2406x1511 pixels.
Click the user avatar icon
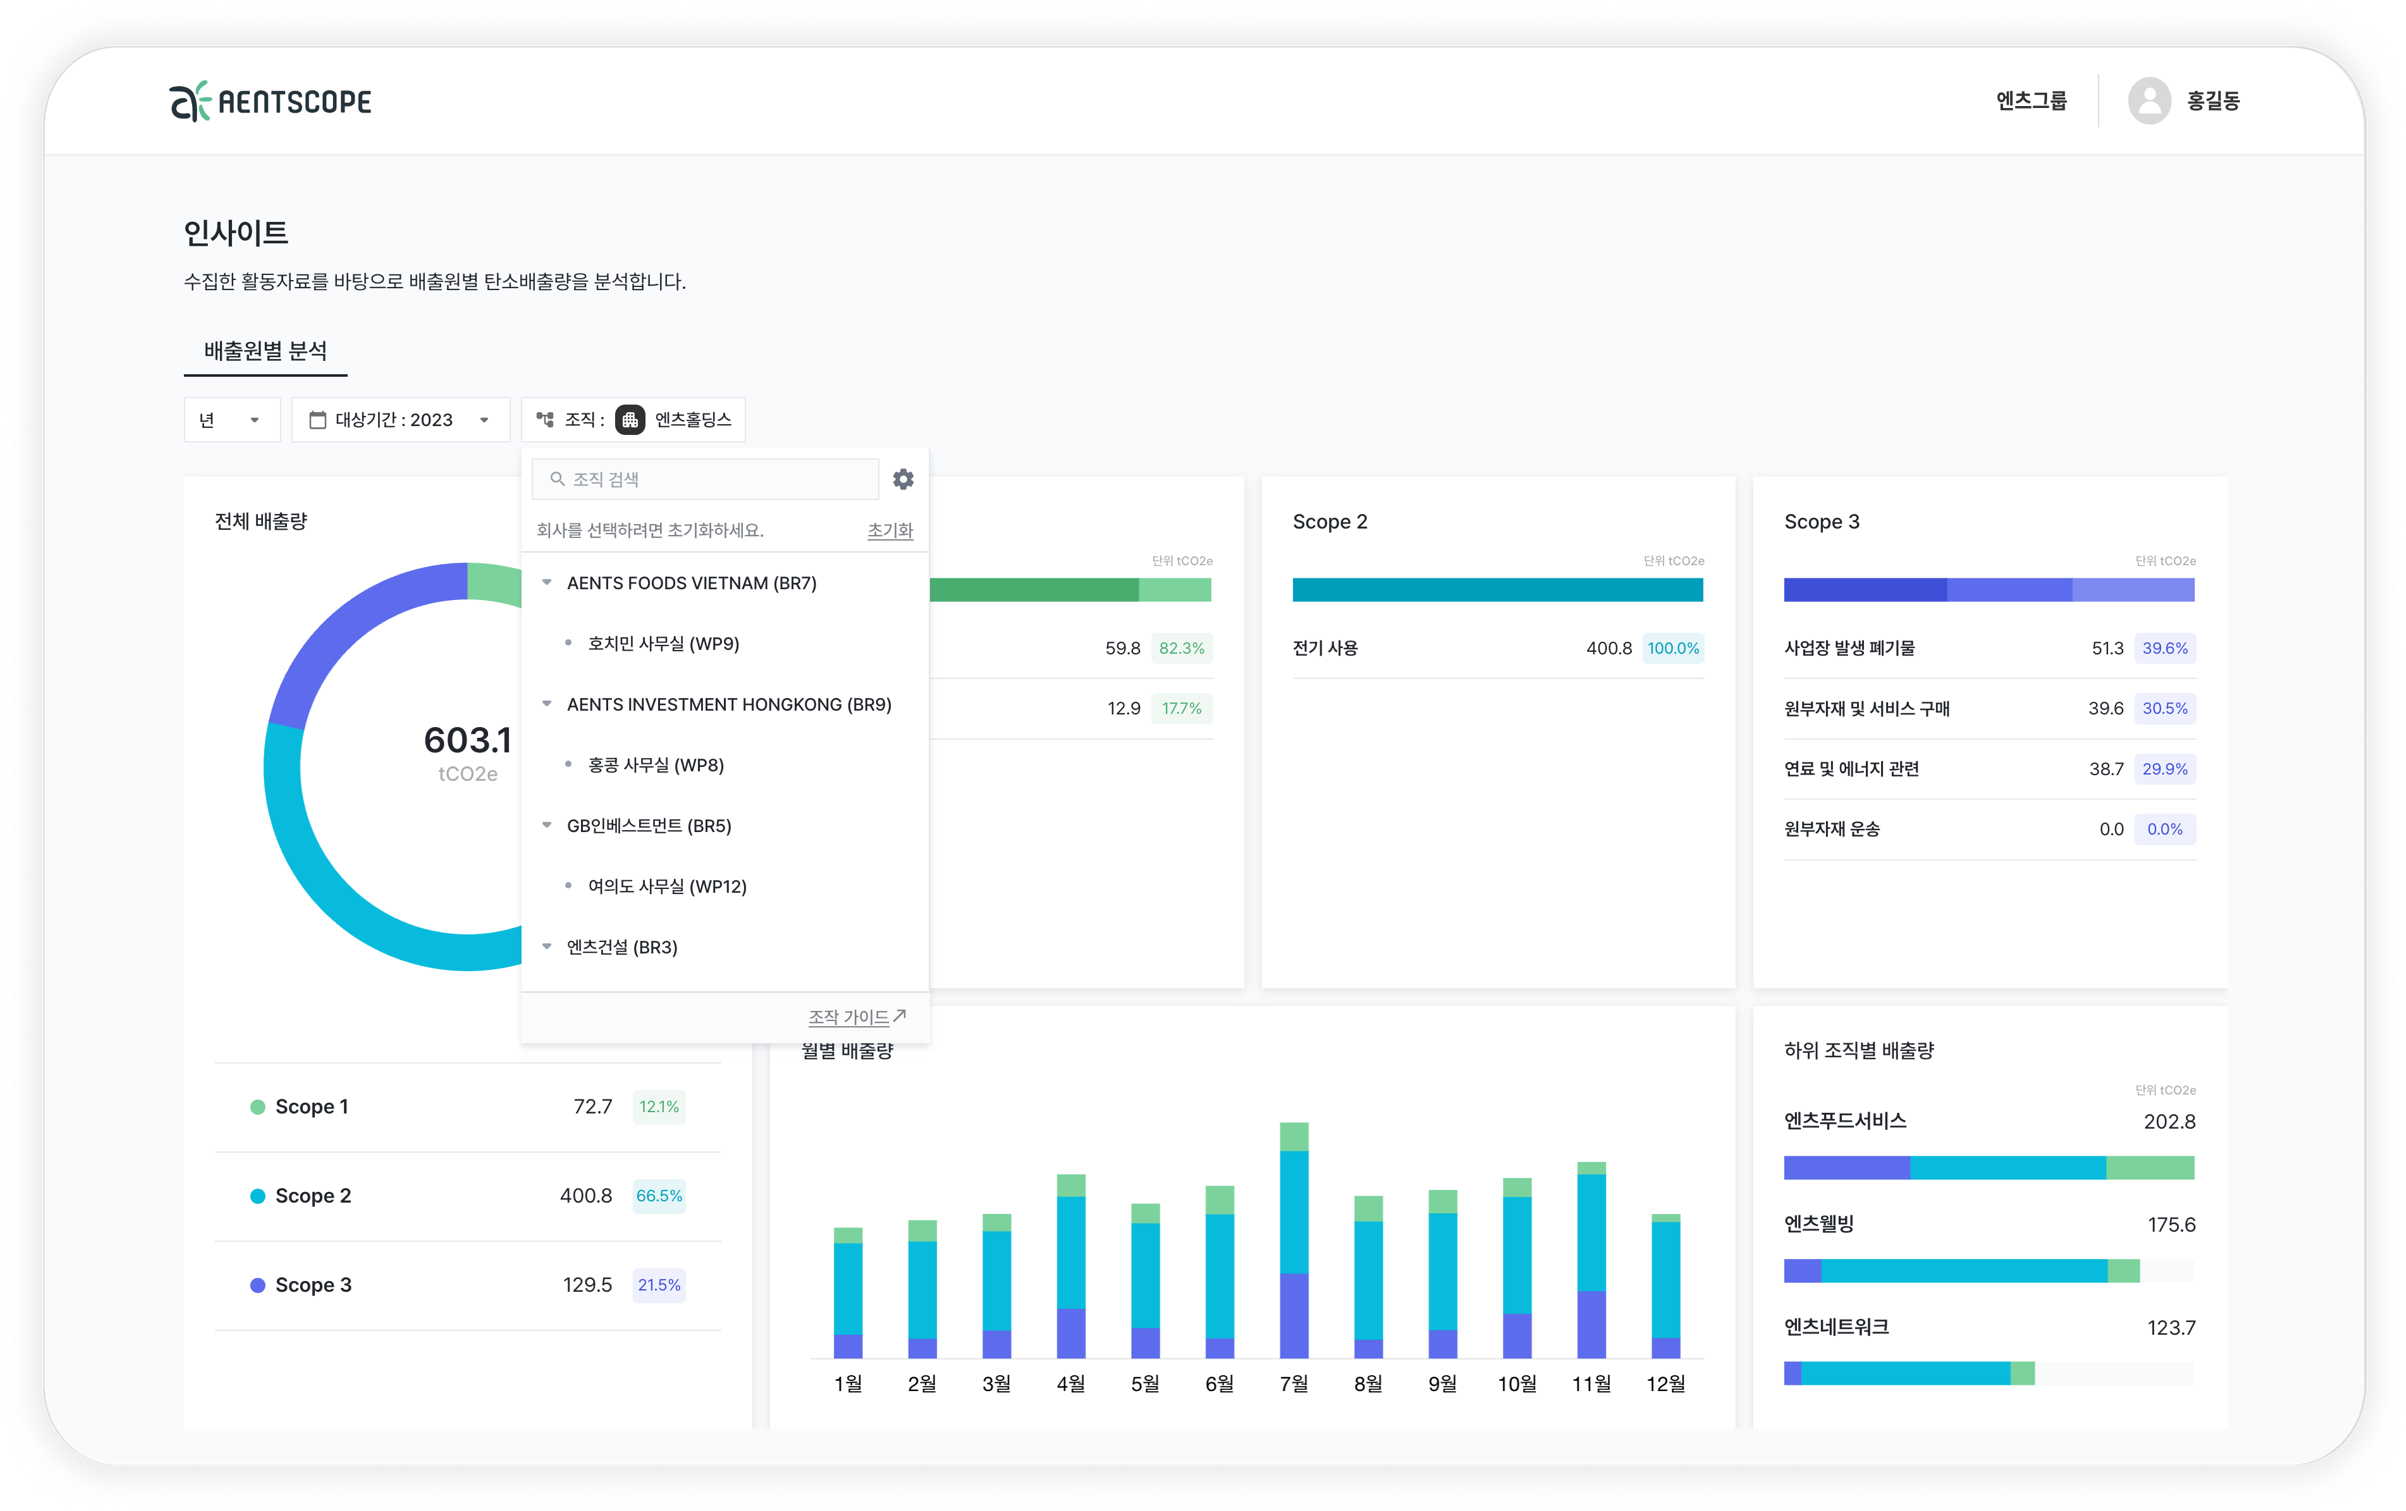tap(2148, 101)
